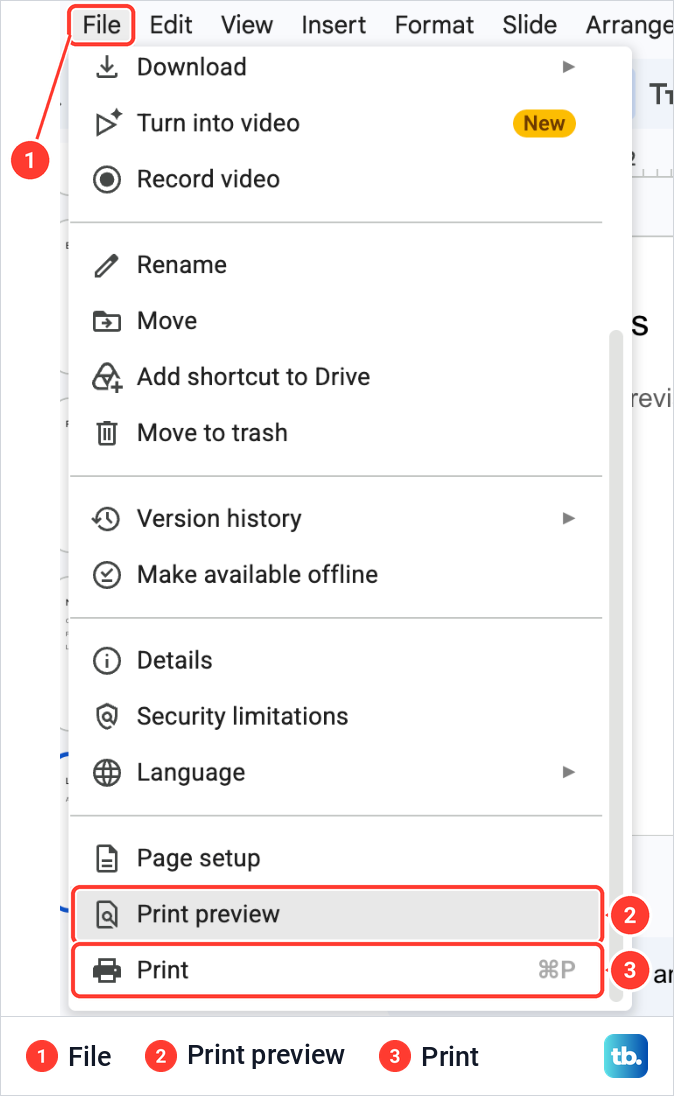This screenshot has width=674, height=1096.
Task: Choose Print preview text
Action: click(208, 914)
